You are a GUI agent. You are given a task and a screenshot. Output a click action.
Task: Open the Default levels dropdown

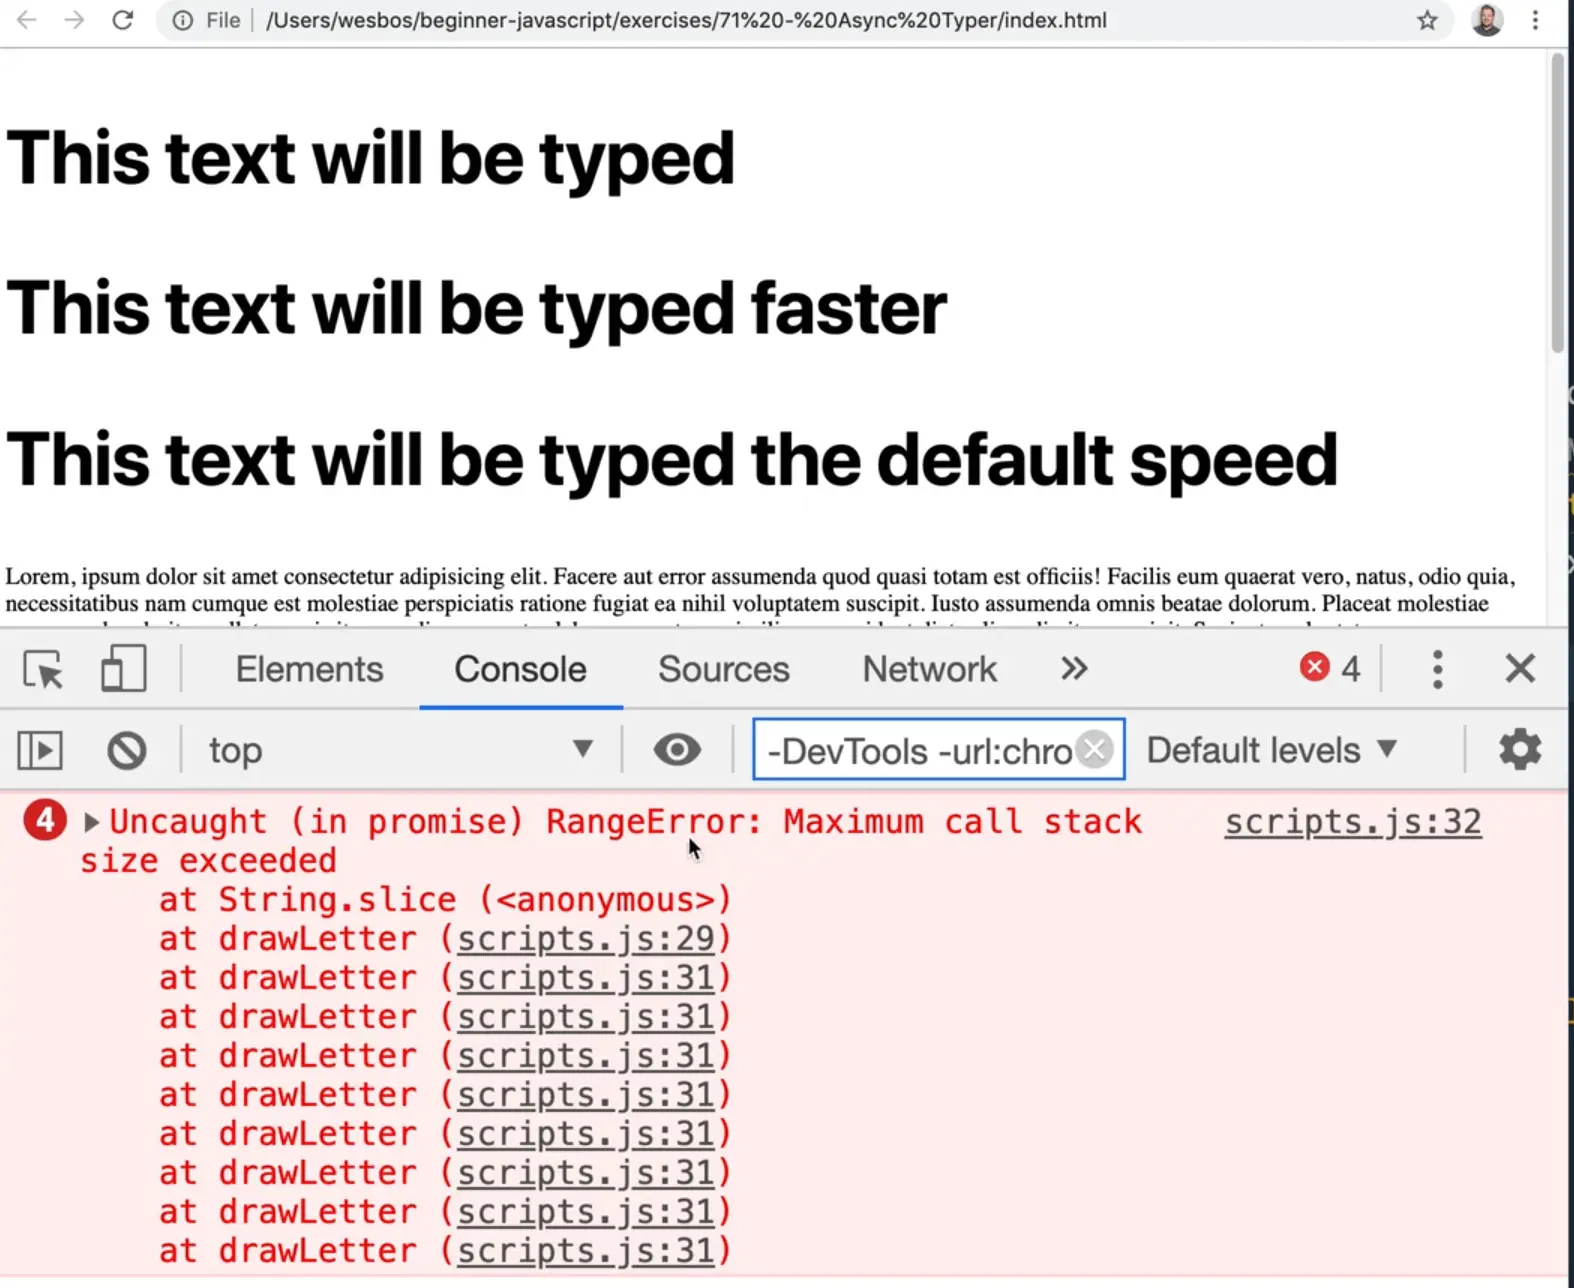click(x=1271, y=750)
